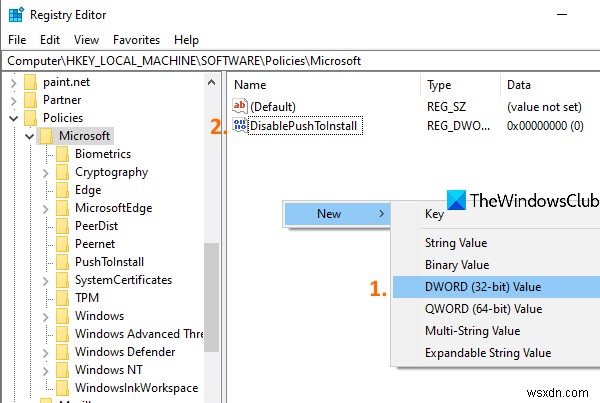The image size is (600, 403).
Task: Select the Windows Defender key label
Action: (125, 352)
